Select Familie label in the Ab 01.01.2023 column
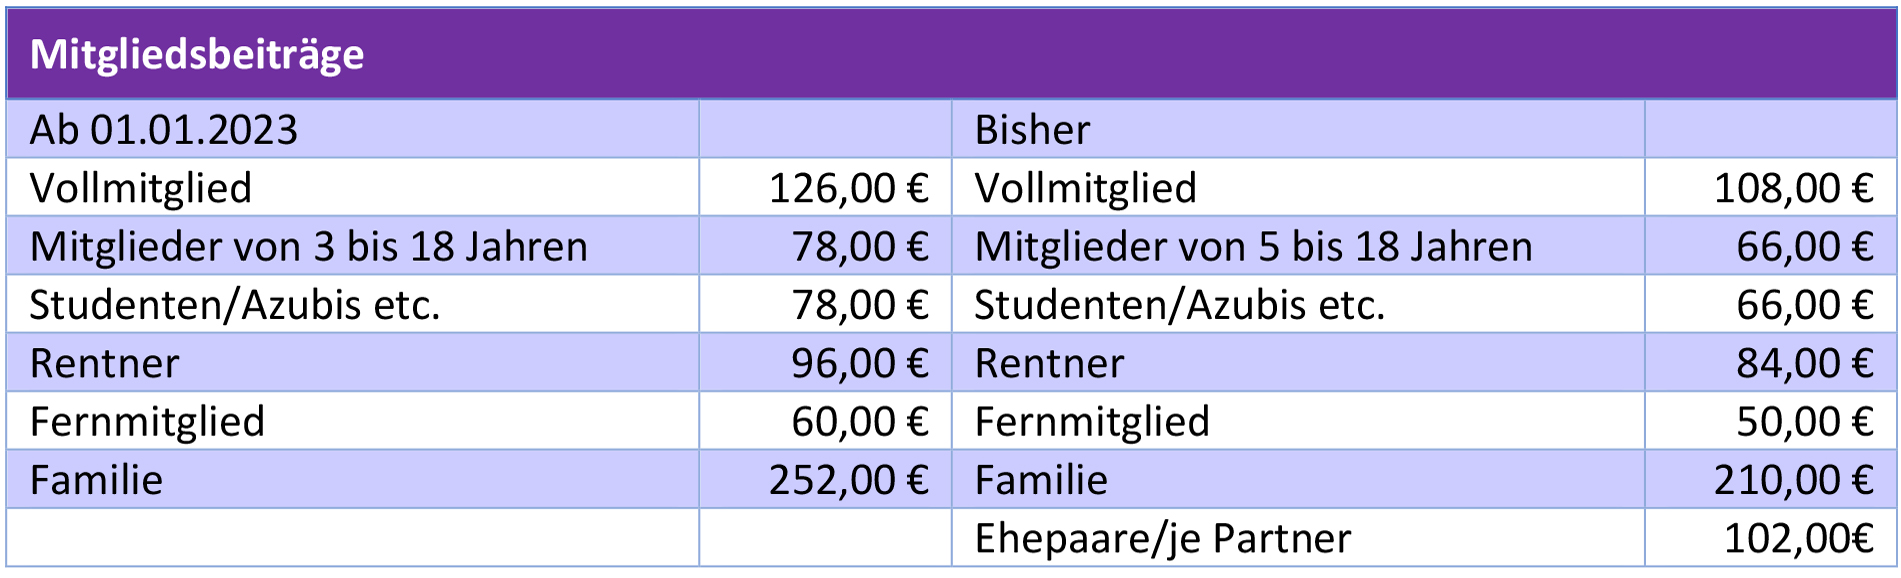Viewport: 1901px width, 578px height. tap(96, 480)
